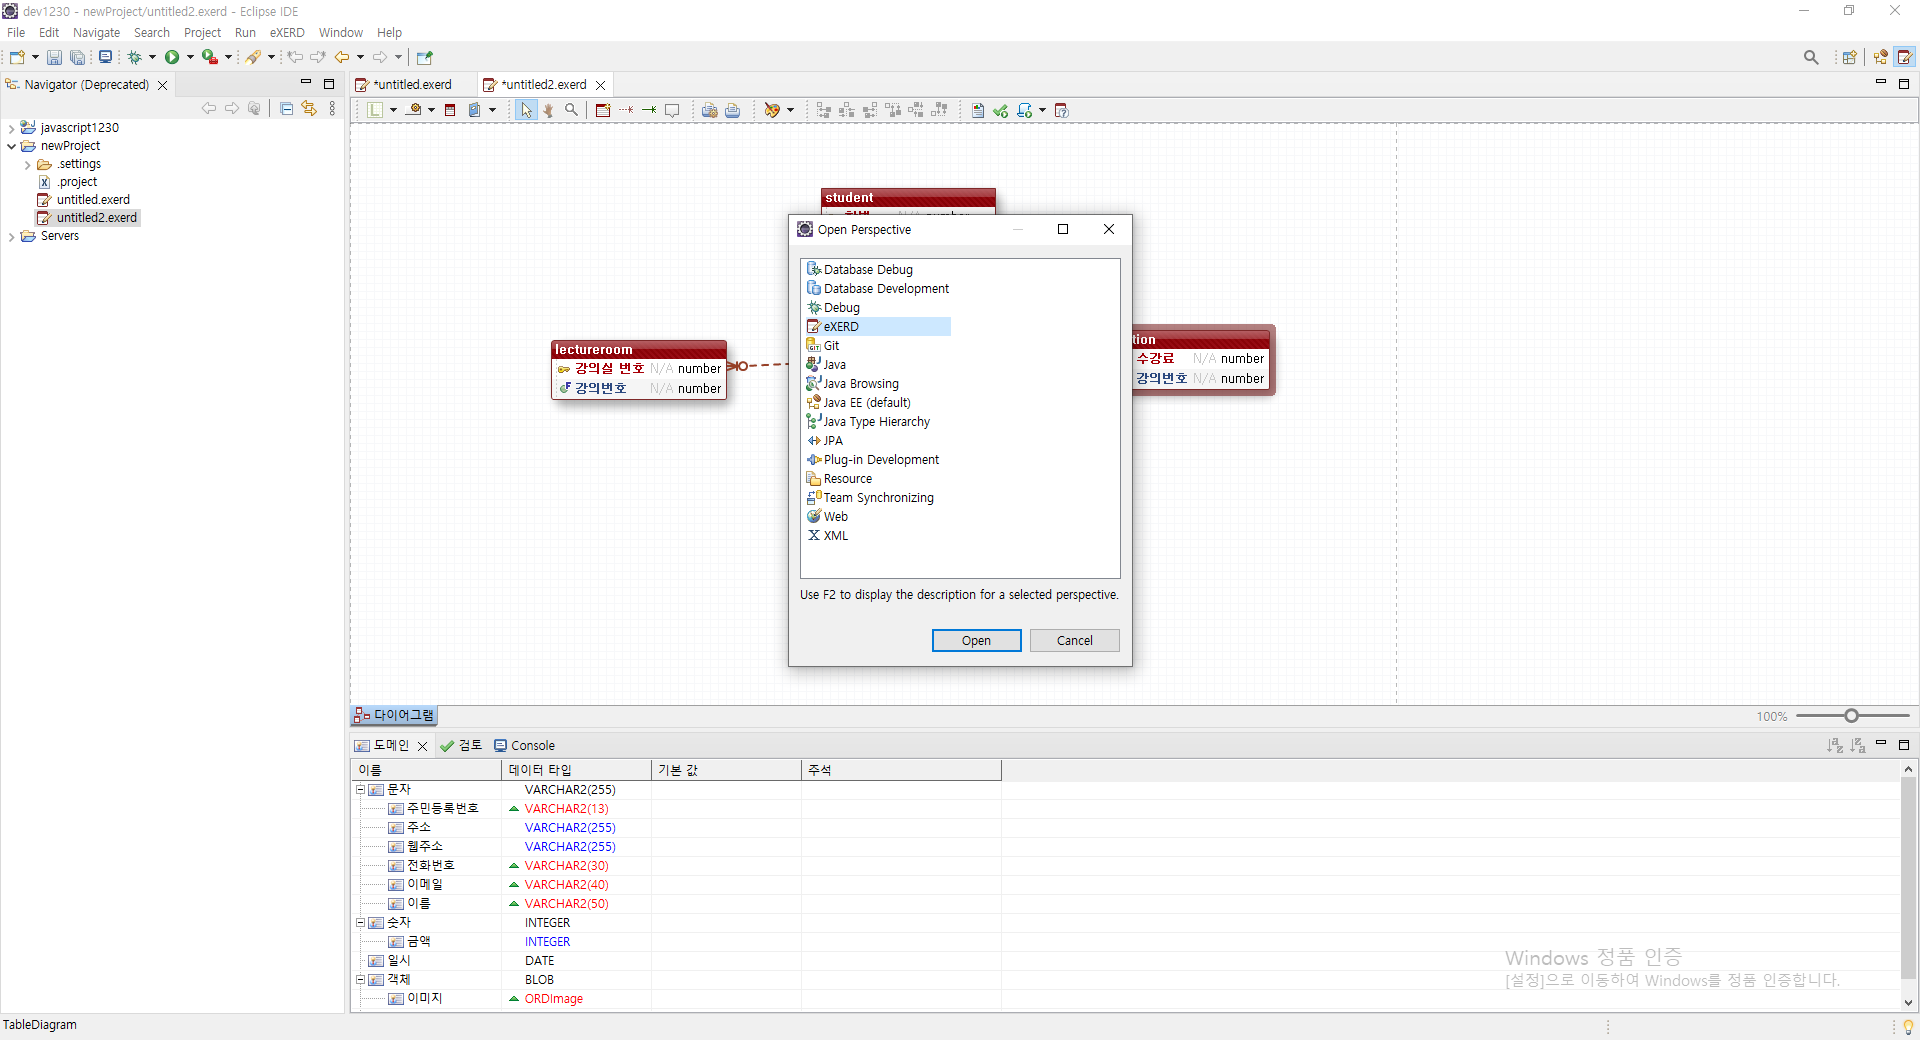Open the Project menu
Viewport: 1920px width, 1040px height.
click(202, 33)
